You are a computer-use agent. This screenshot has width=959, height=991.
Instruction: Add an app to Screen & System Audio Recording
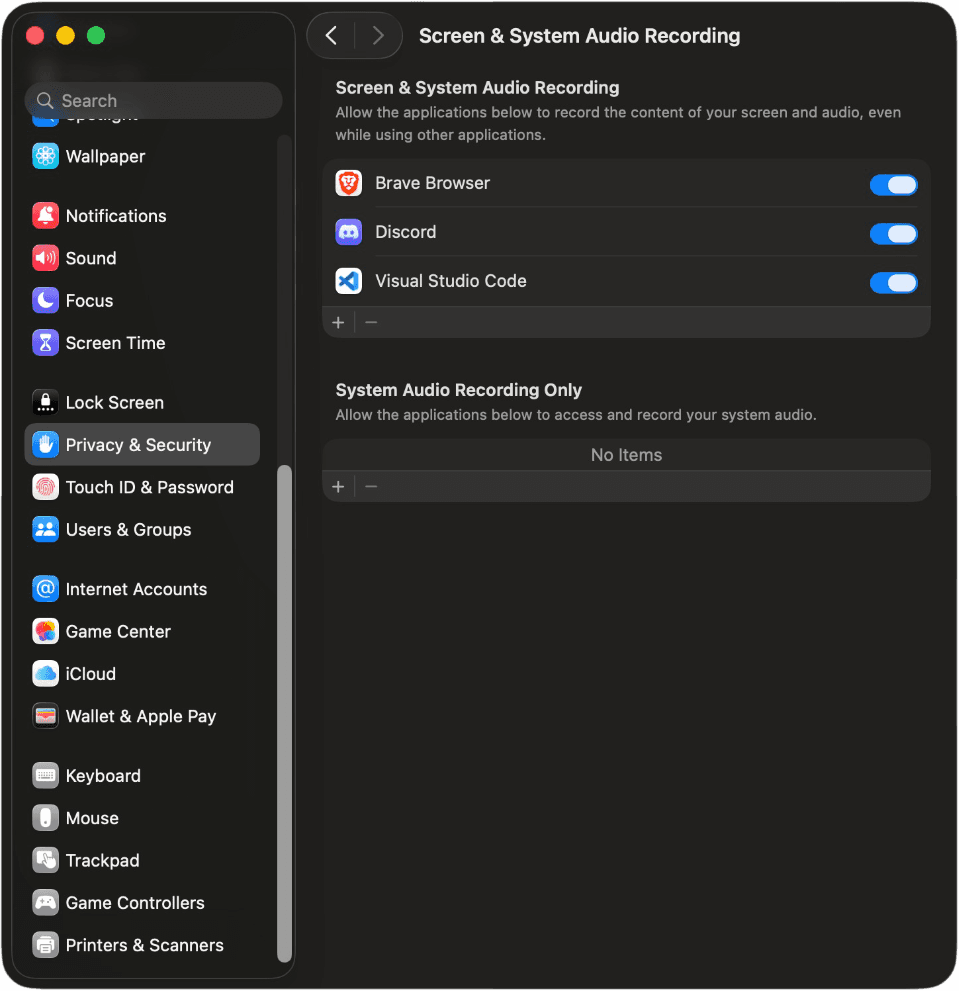pyautogui.click(x=338, y=322)
